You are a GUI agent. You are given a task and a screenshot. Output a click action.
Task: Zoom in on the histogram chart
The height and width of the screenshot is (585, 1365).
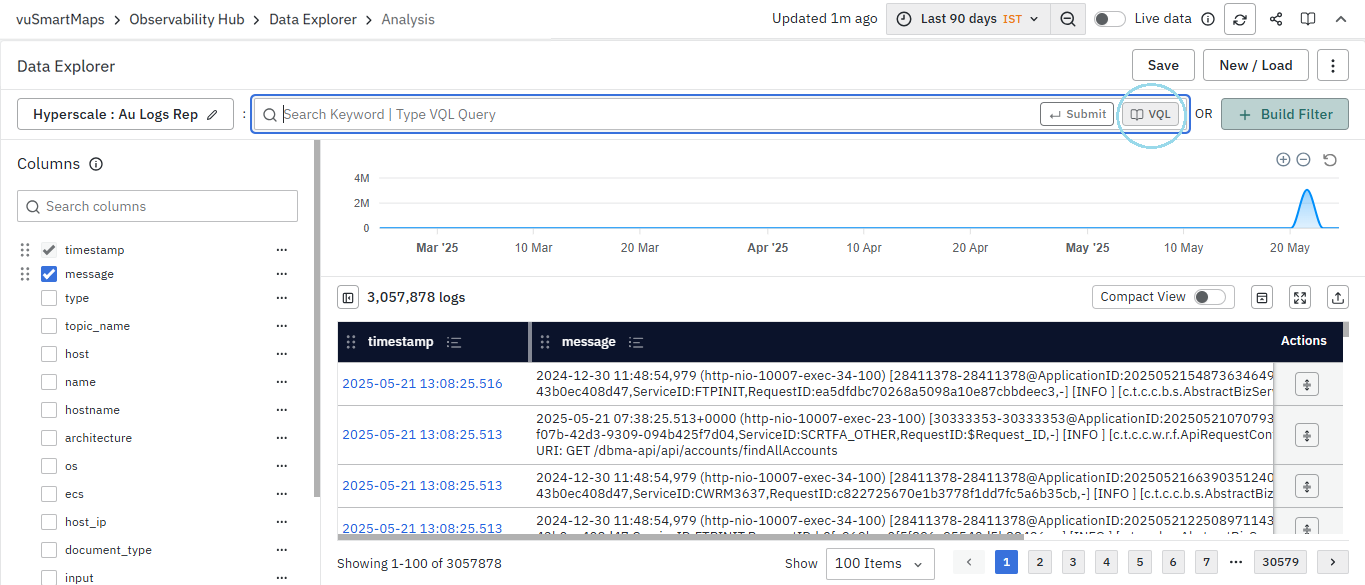tap(1283, 160)
